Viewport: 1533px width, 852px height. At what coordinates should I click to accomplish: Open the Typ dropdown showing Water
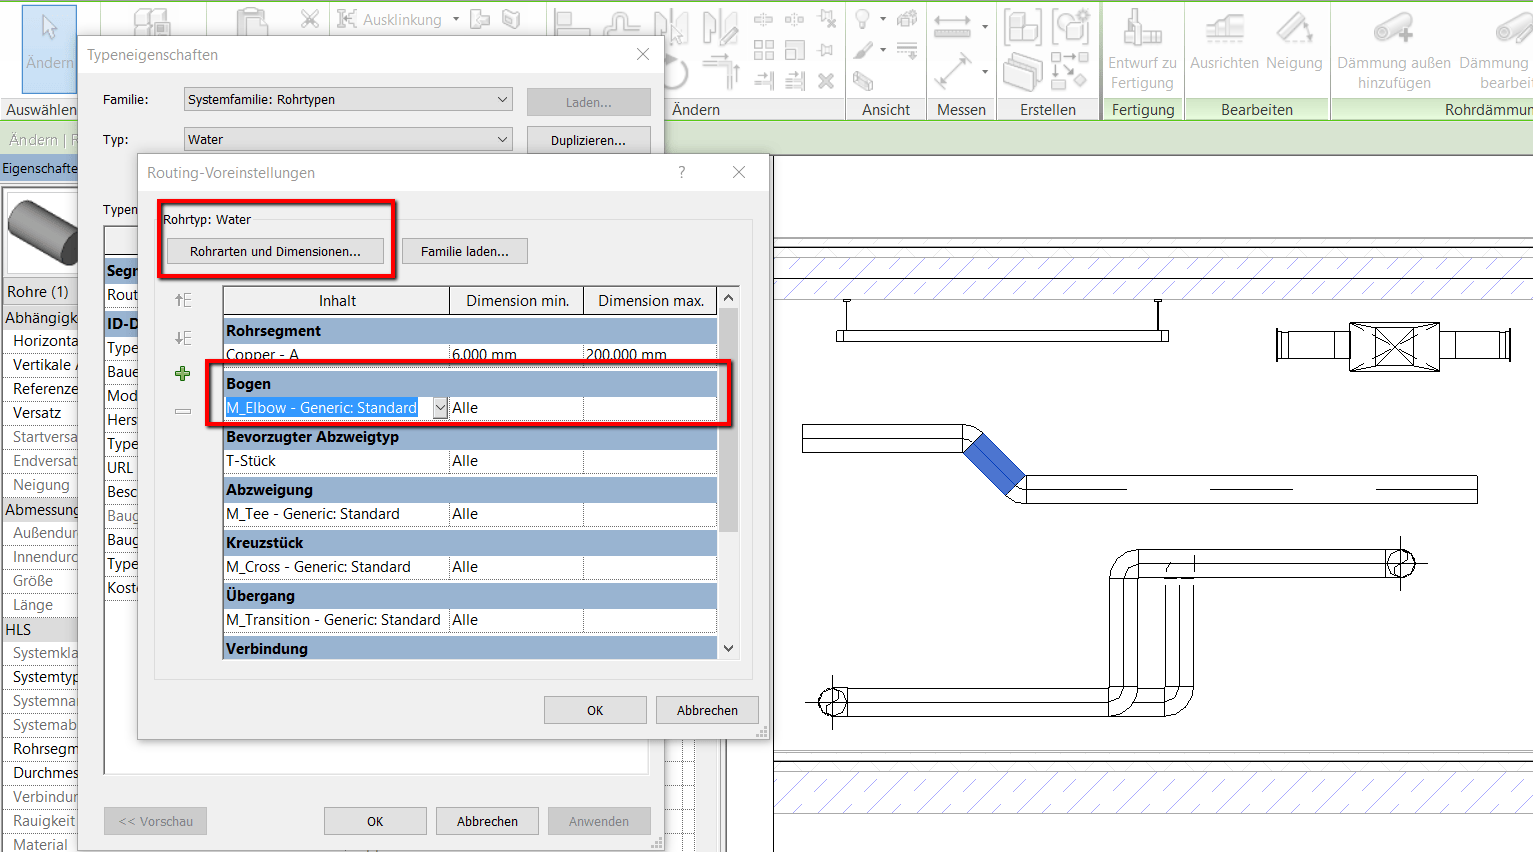(348, 139)
